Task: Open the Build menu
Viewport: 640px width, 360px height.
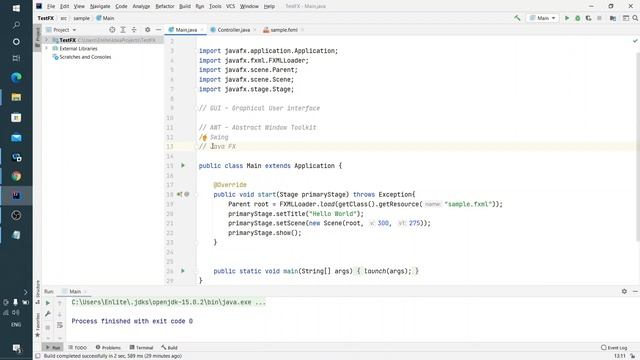Action: click(x=184, y=6)
